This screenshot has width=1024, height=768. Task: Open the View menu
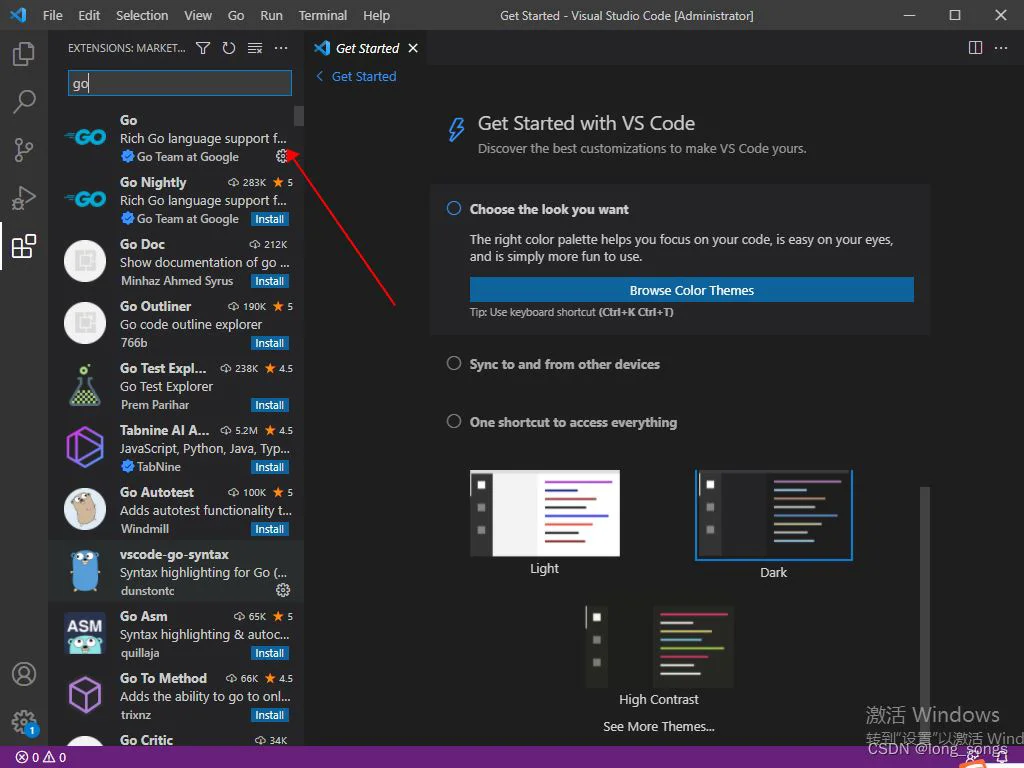[198, 15]
